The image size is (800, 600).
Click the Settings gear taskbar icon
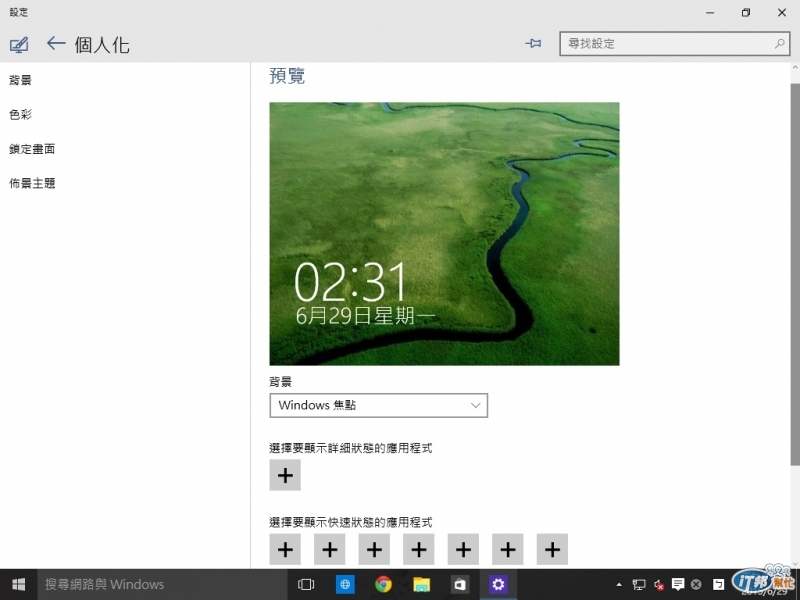click(498, 584)
